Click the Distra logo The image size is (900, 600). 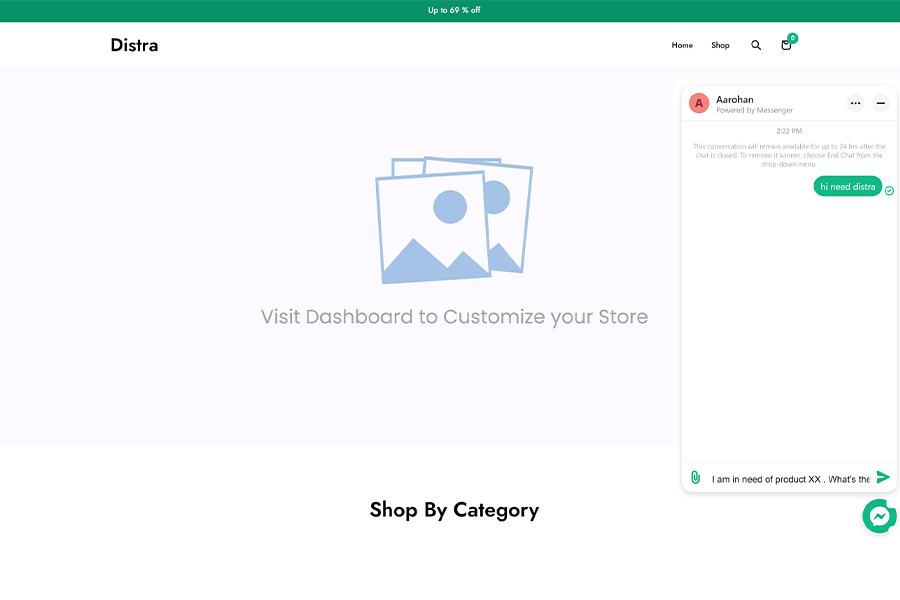point(134,45)
